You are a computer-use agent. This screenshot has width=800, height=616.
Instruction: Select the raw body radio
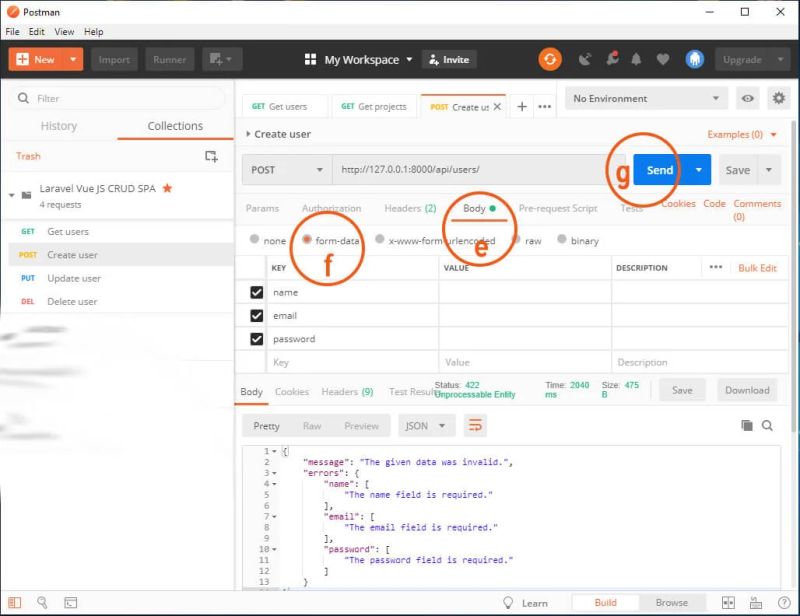click(x=516, y=239)
